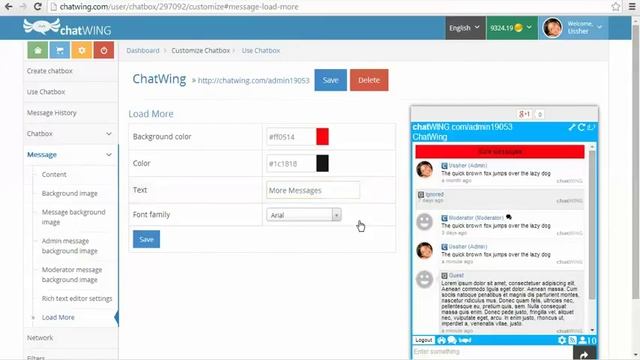
Task: Click the user avatar in the header
Action: click(x=553, y=28)
